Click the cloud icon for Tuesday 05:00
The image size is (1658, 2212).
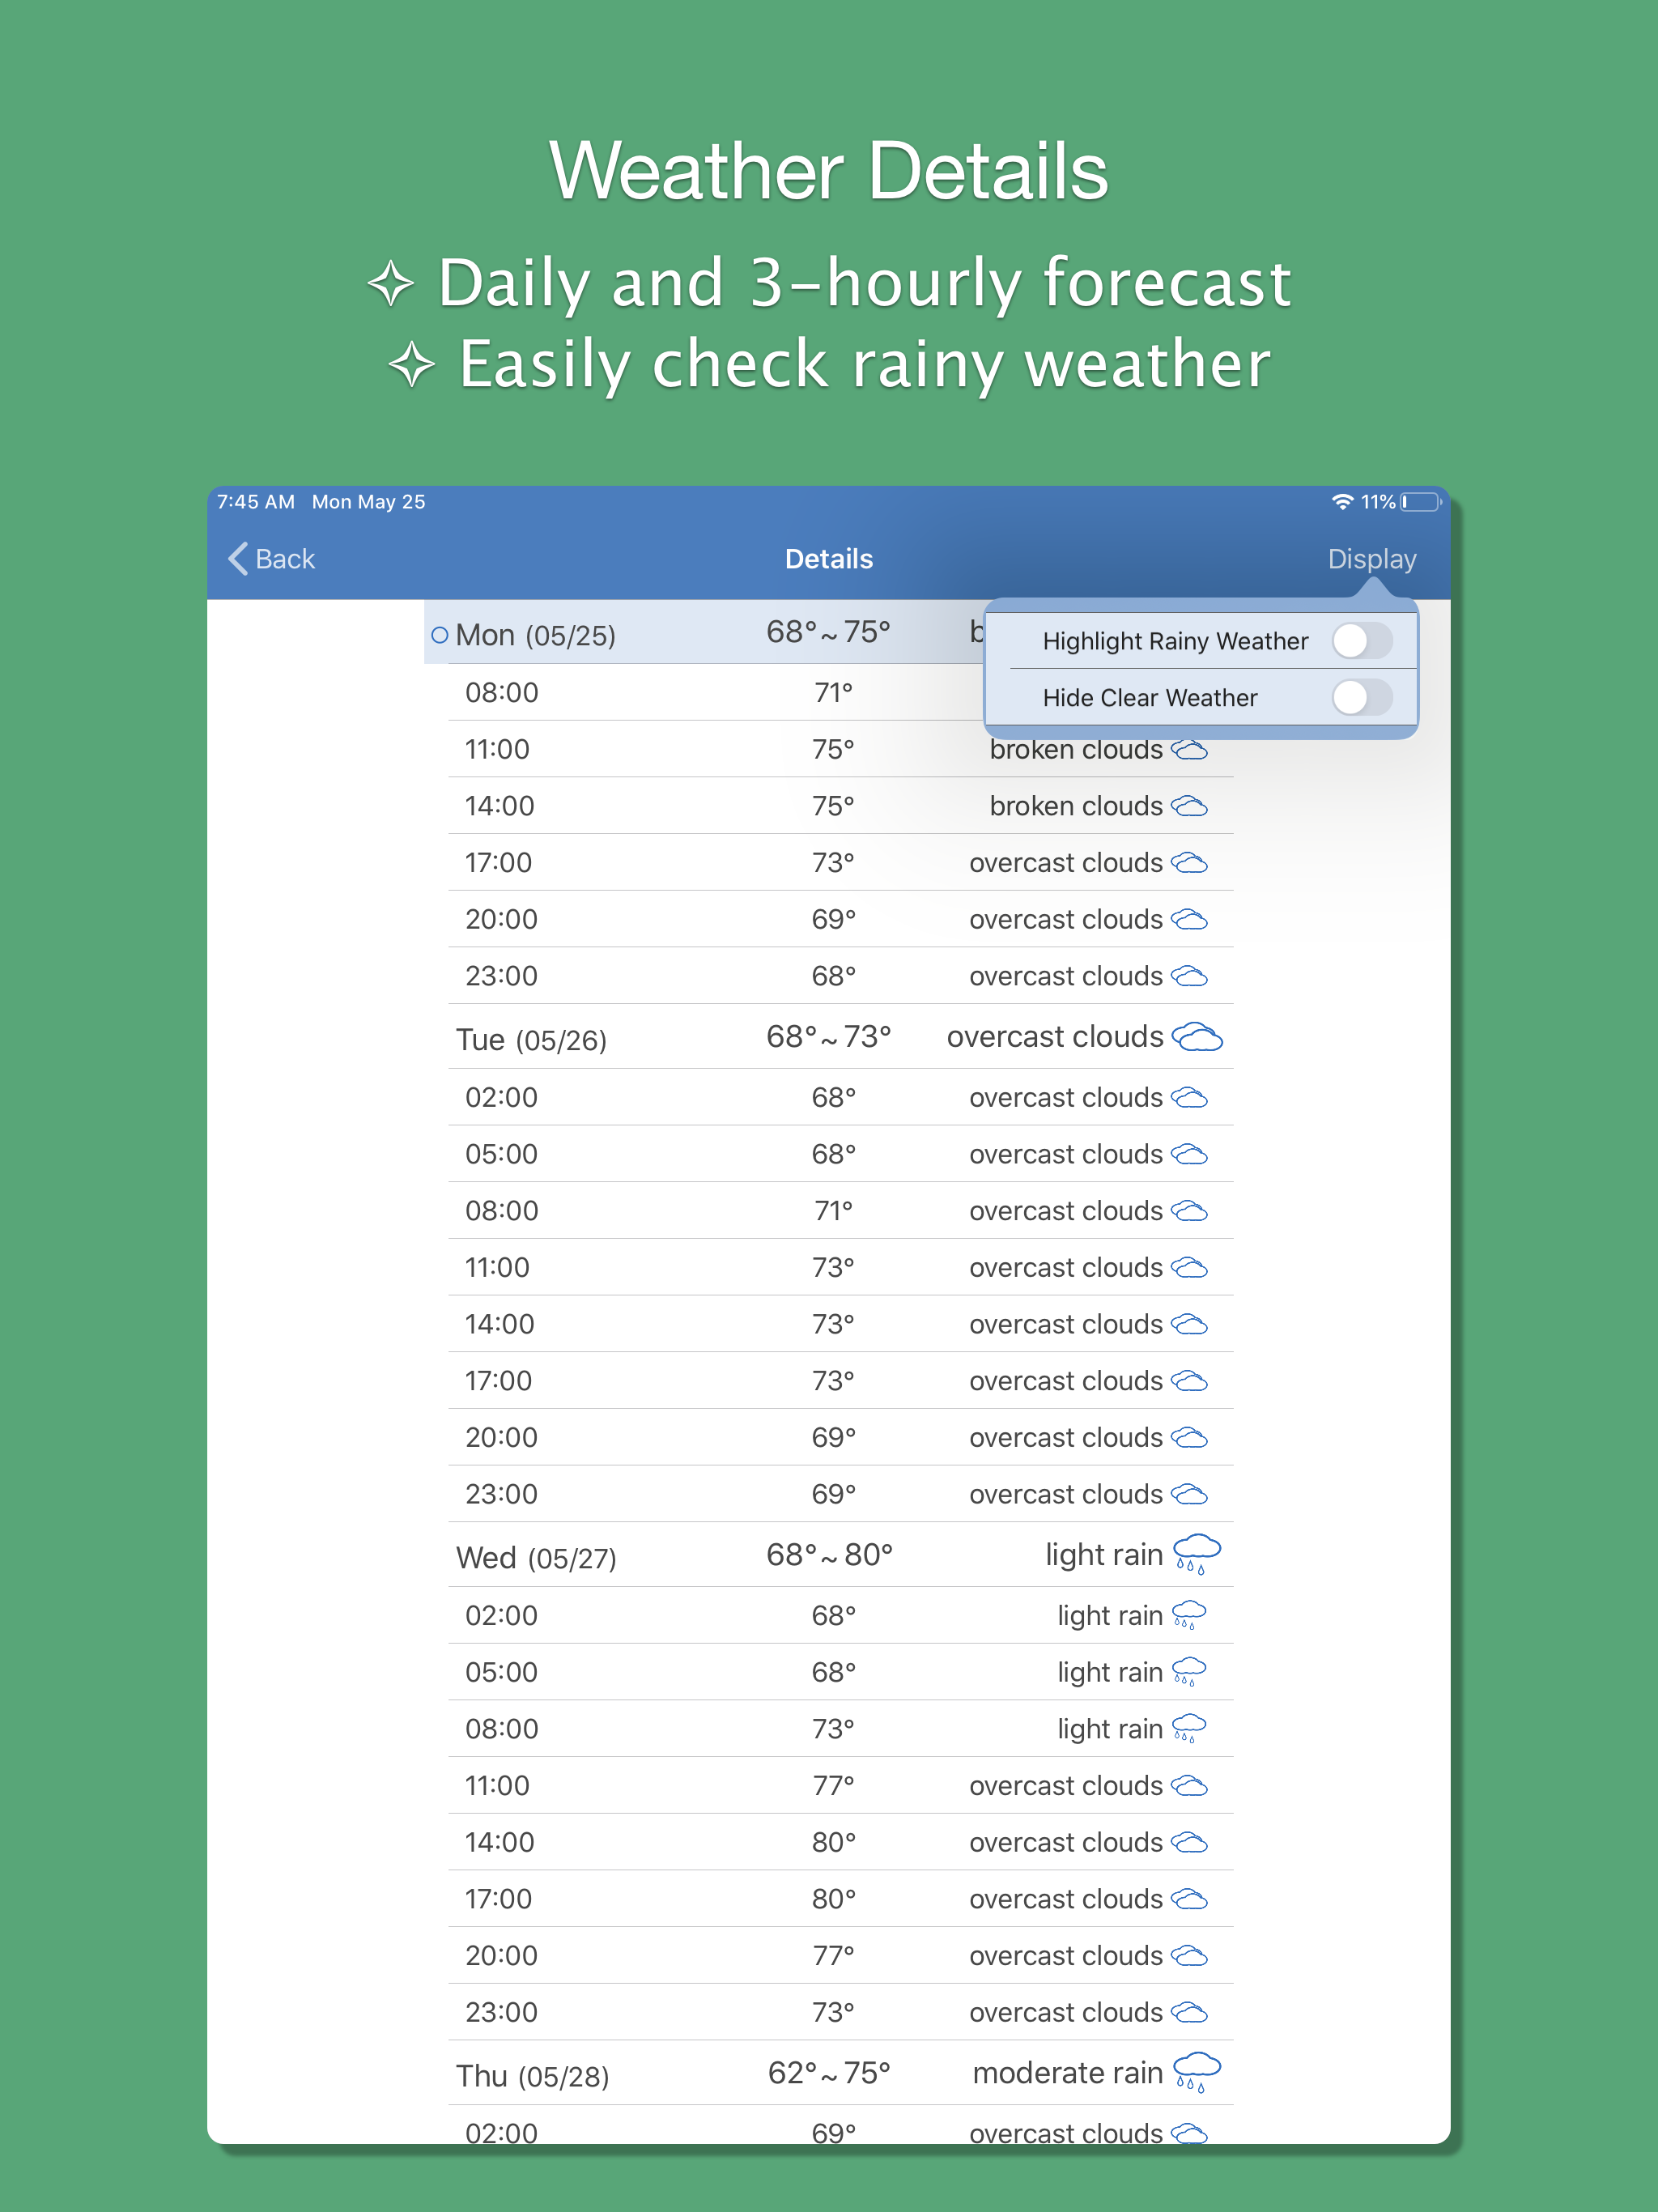tap(1189, 1155)
